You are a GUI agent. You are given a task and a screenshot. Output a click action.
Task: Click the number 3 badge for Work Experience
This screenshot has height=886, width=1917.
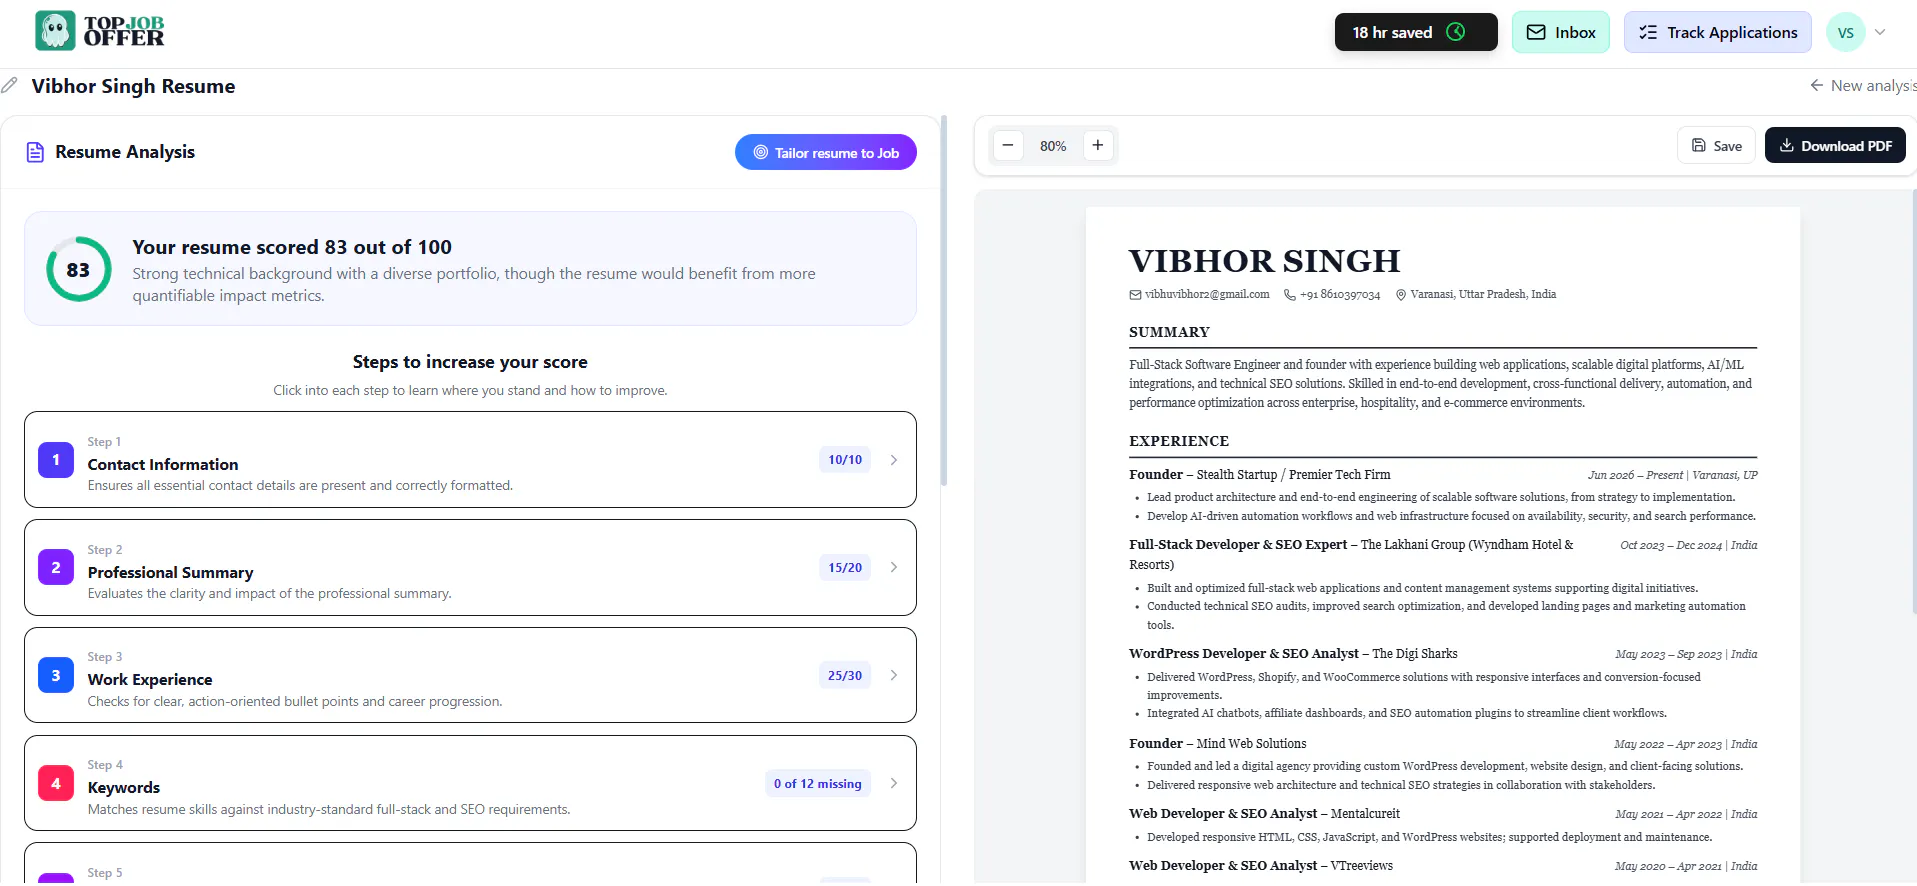[56, 675]
